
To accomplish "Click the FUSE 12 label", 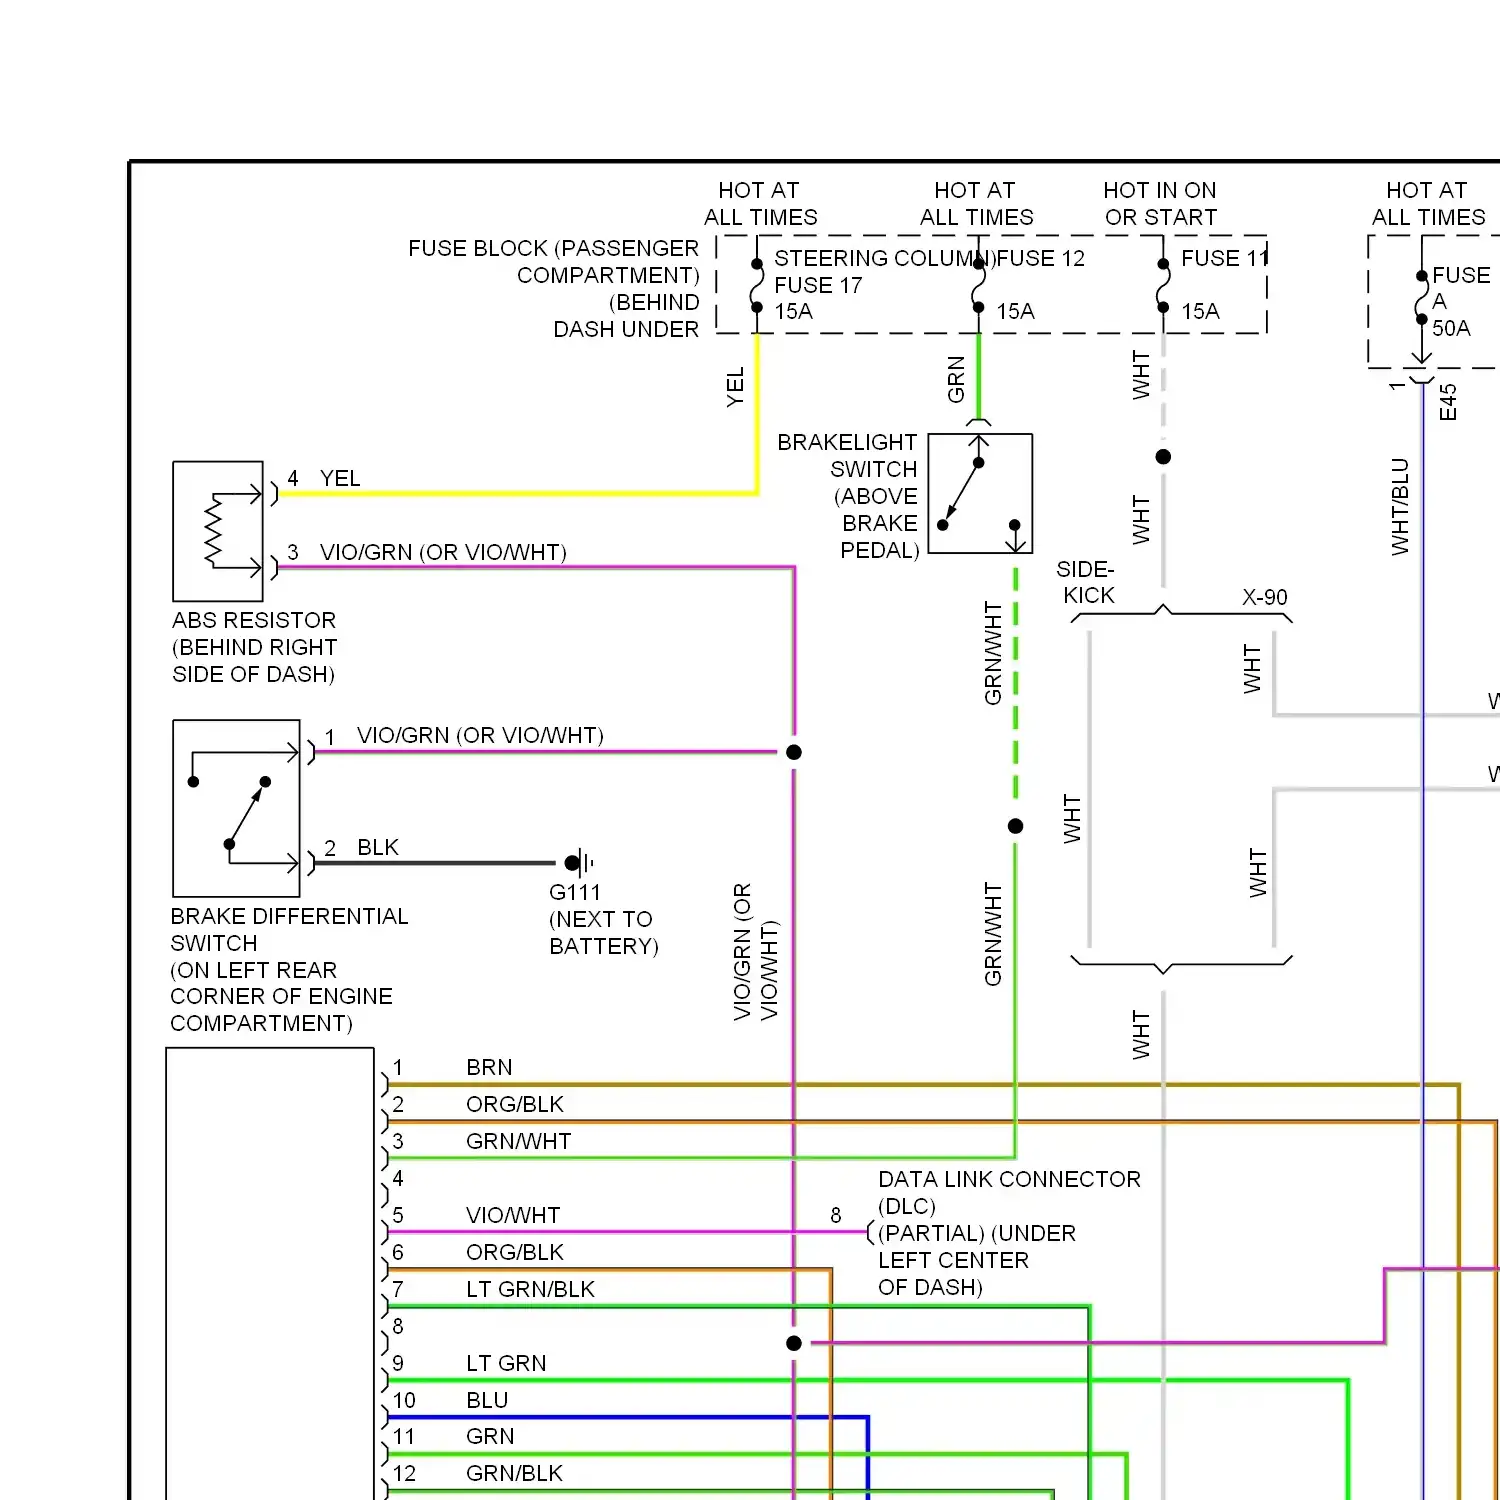I will (x=1041, y=258).
